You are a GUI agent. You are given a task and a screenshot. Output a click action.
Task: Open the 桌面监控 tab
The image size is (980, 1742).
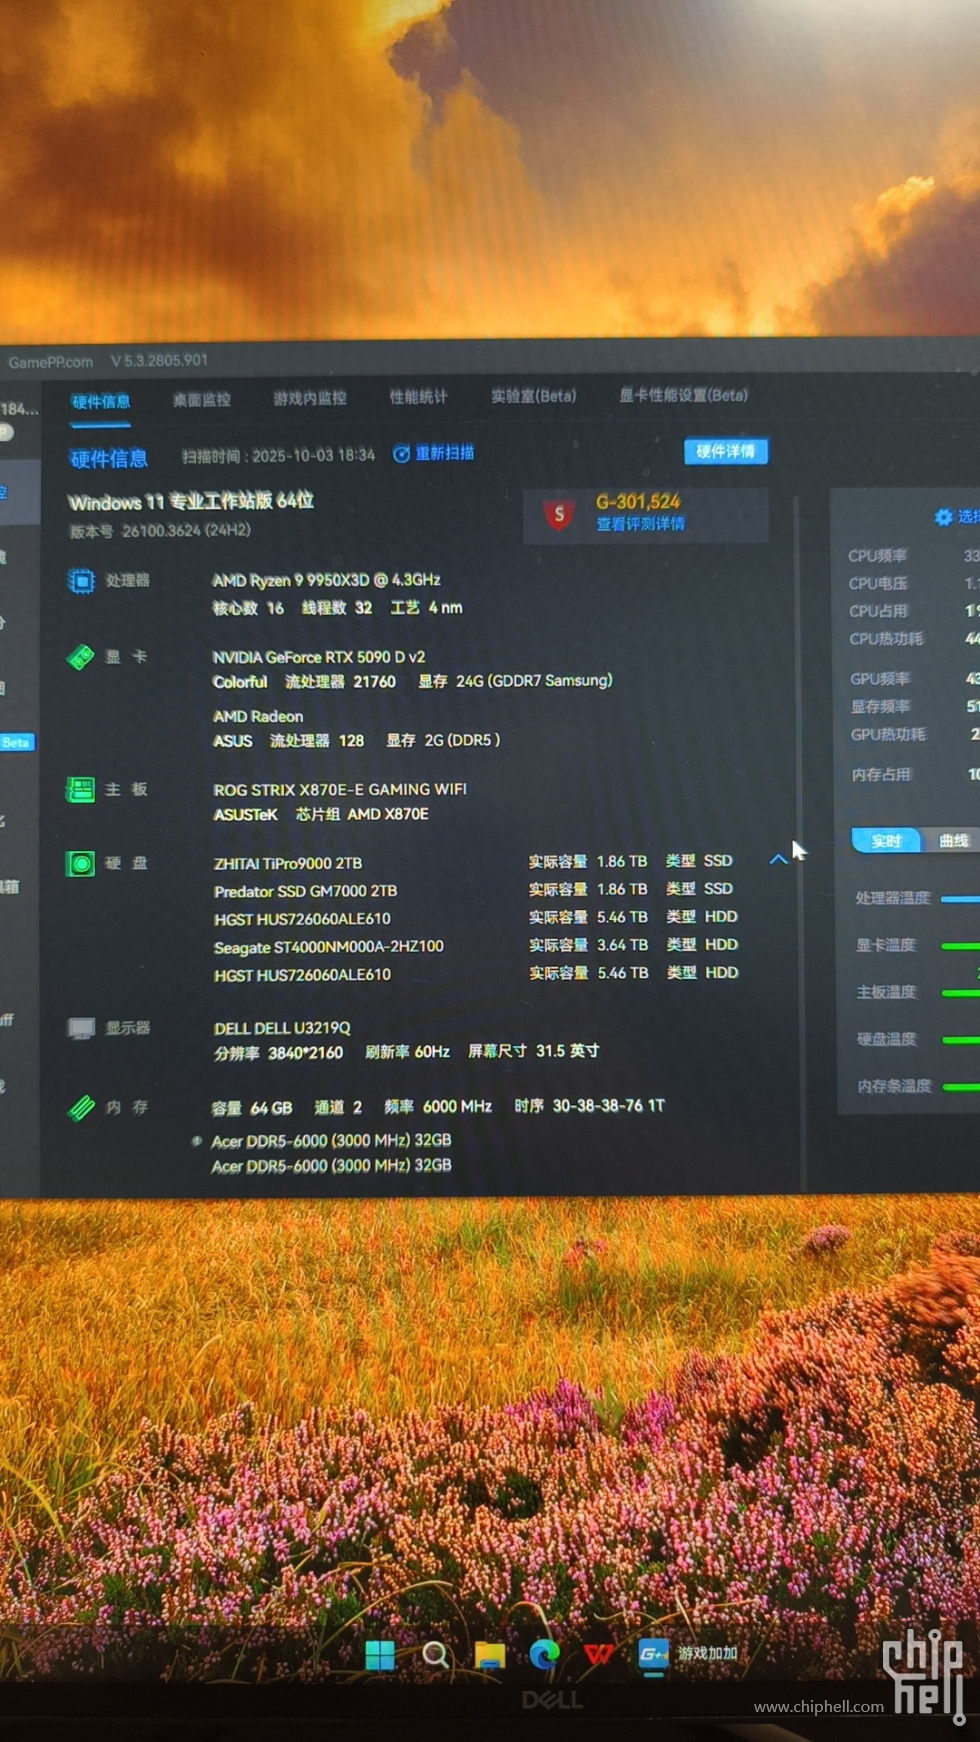202,400
